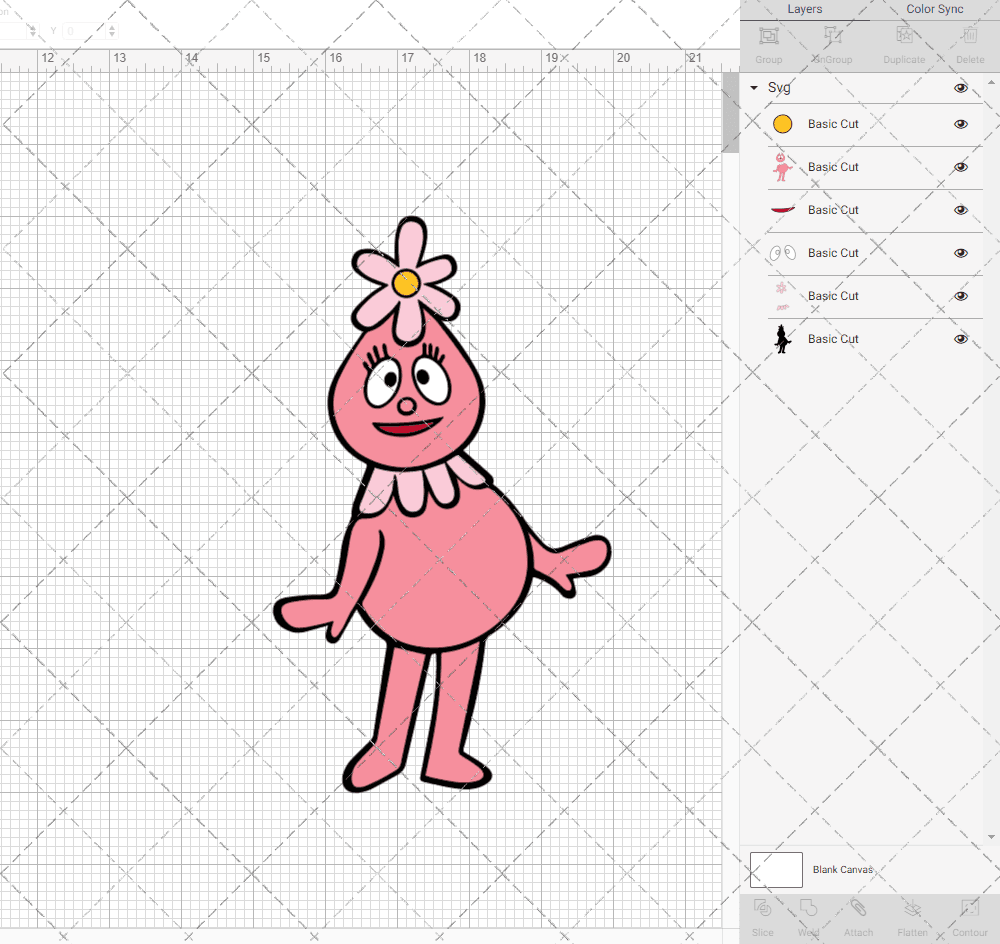1000x944 pixels.
Task: Select the white eyes layer thumbnail
Action: (x=783, y=253)
